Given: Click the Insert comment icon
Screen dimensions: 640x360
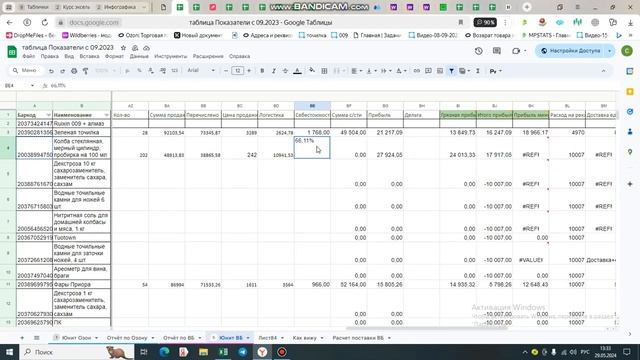Looking at the screenshot, I should coord(428,71).
